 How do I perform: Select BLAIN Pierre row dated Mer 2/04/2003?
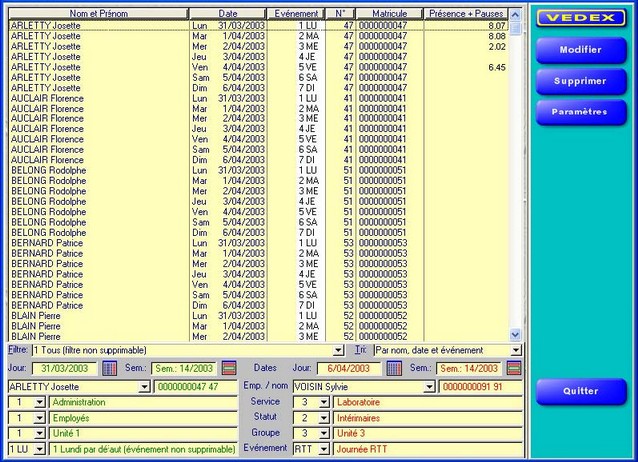click(x=258, y=336)
